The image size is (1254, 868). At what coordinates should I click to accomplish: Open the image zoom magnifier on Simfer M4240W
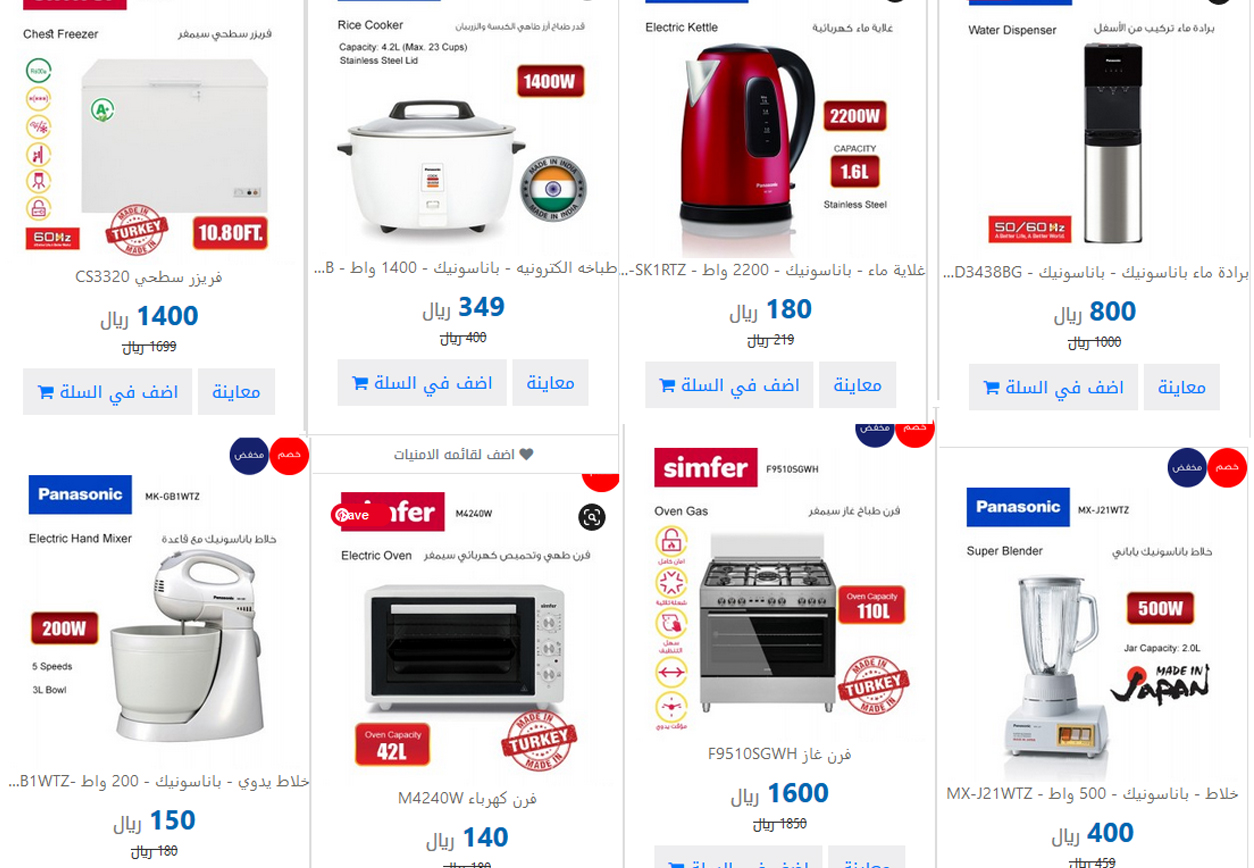[592, 517]
